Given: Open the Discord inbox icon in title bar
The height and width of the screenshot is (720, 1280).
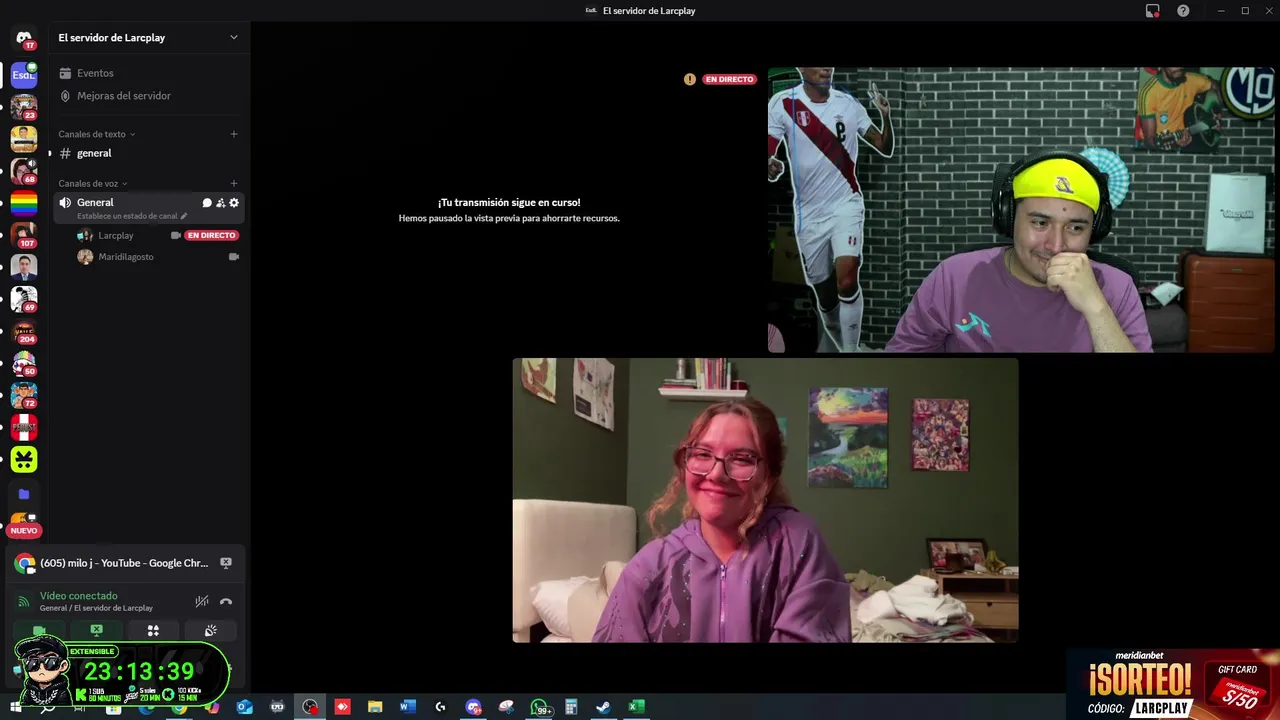Looking at the screenshot, I should (x=1153, y=11).
